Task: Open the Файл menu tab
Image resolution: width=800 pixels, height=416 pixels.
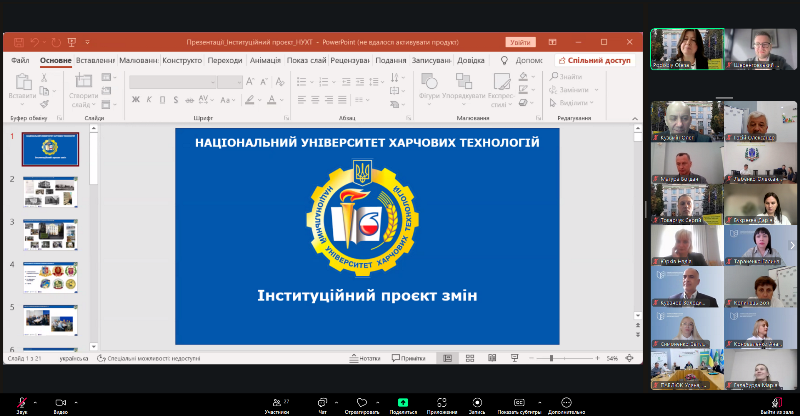Action: click(x=20, y=60)
